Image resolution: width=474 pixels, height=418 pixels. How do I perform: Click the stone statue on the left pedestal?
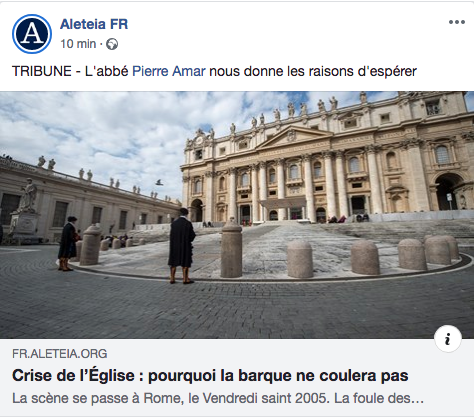[x=28, y=196]
